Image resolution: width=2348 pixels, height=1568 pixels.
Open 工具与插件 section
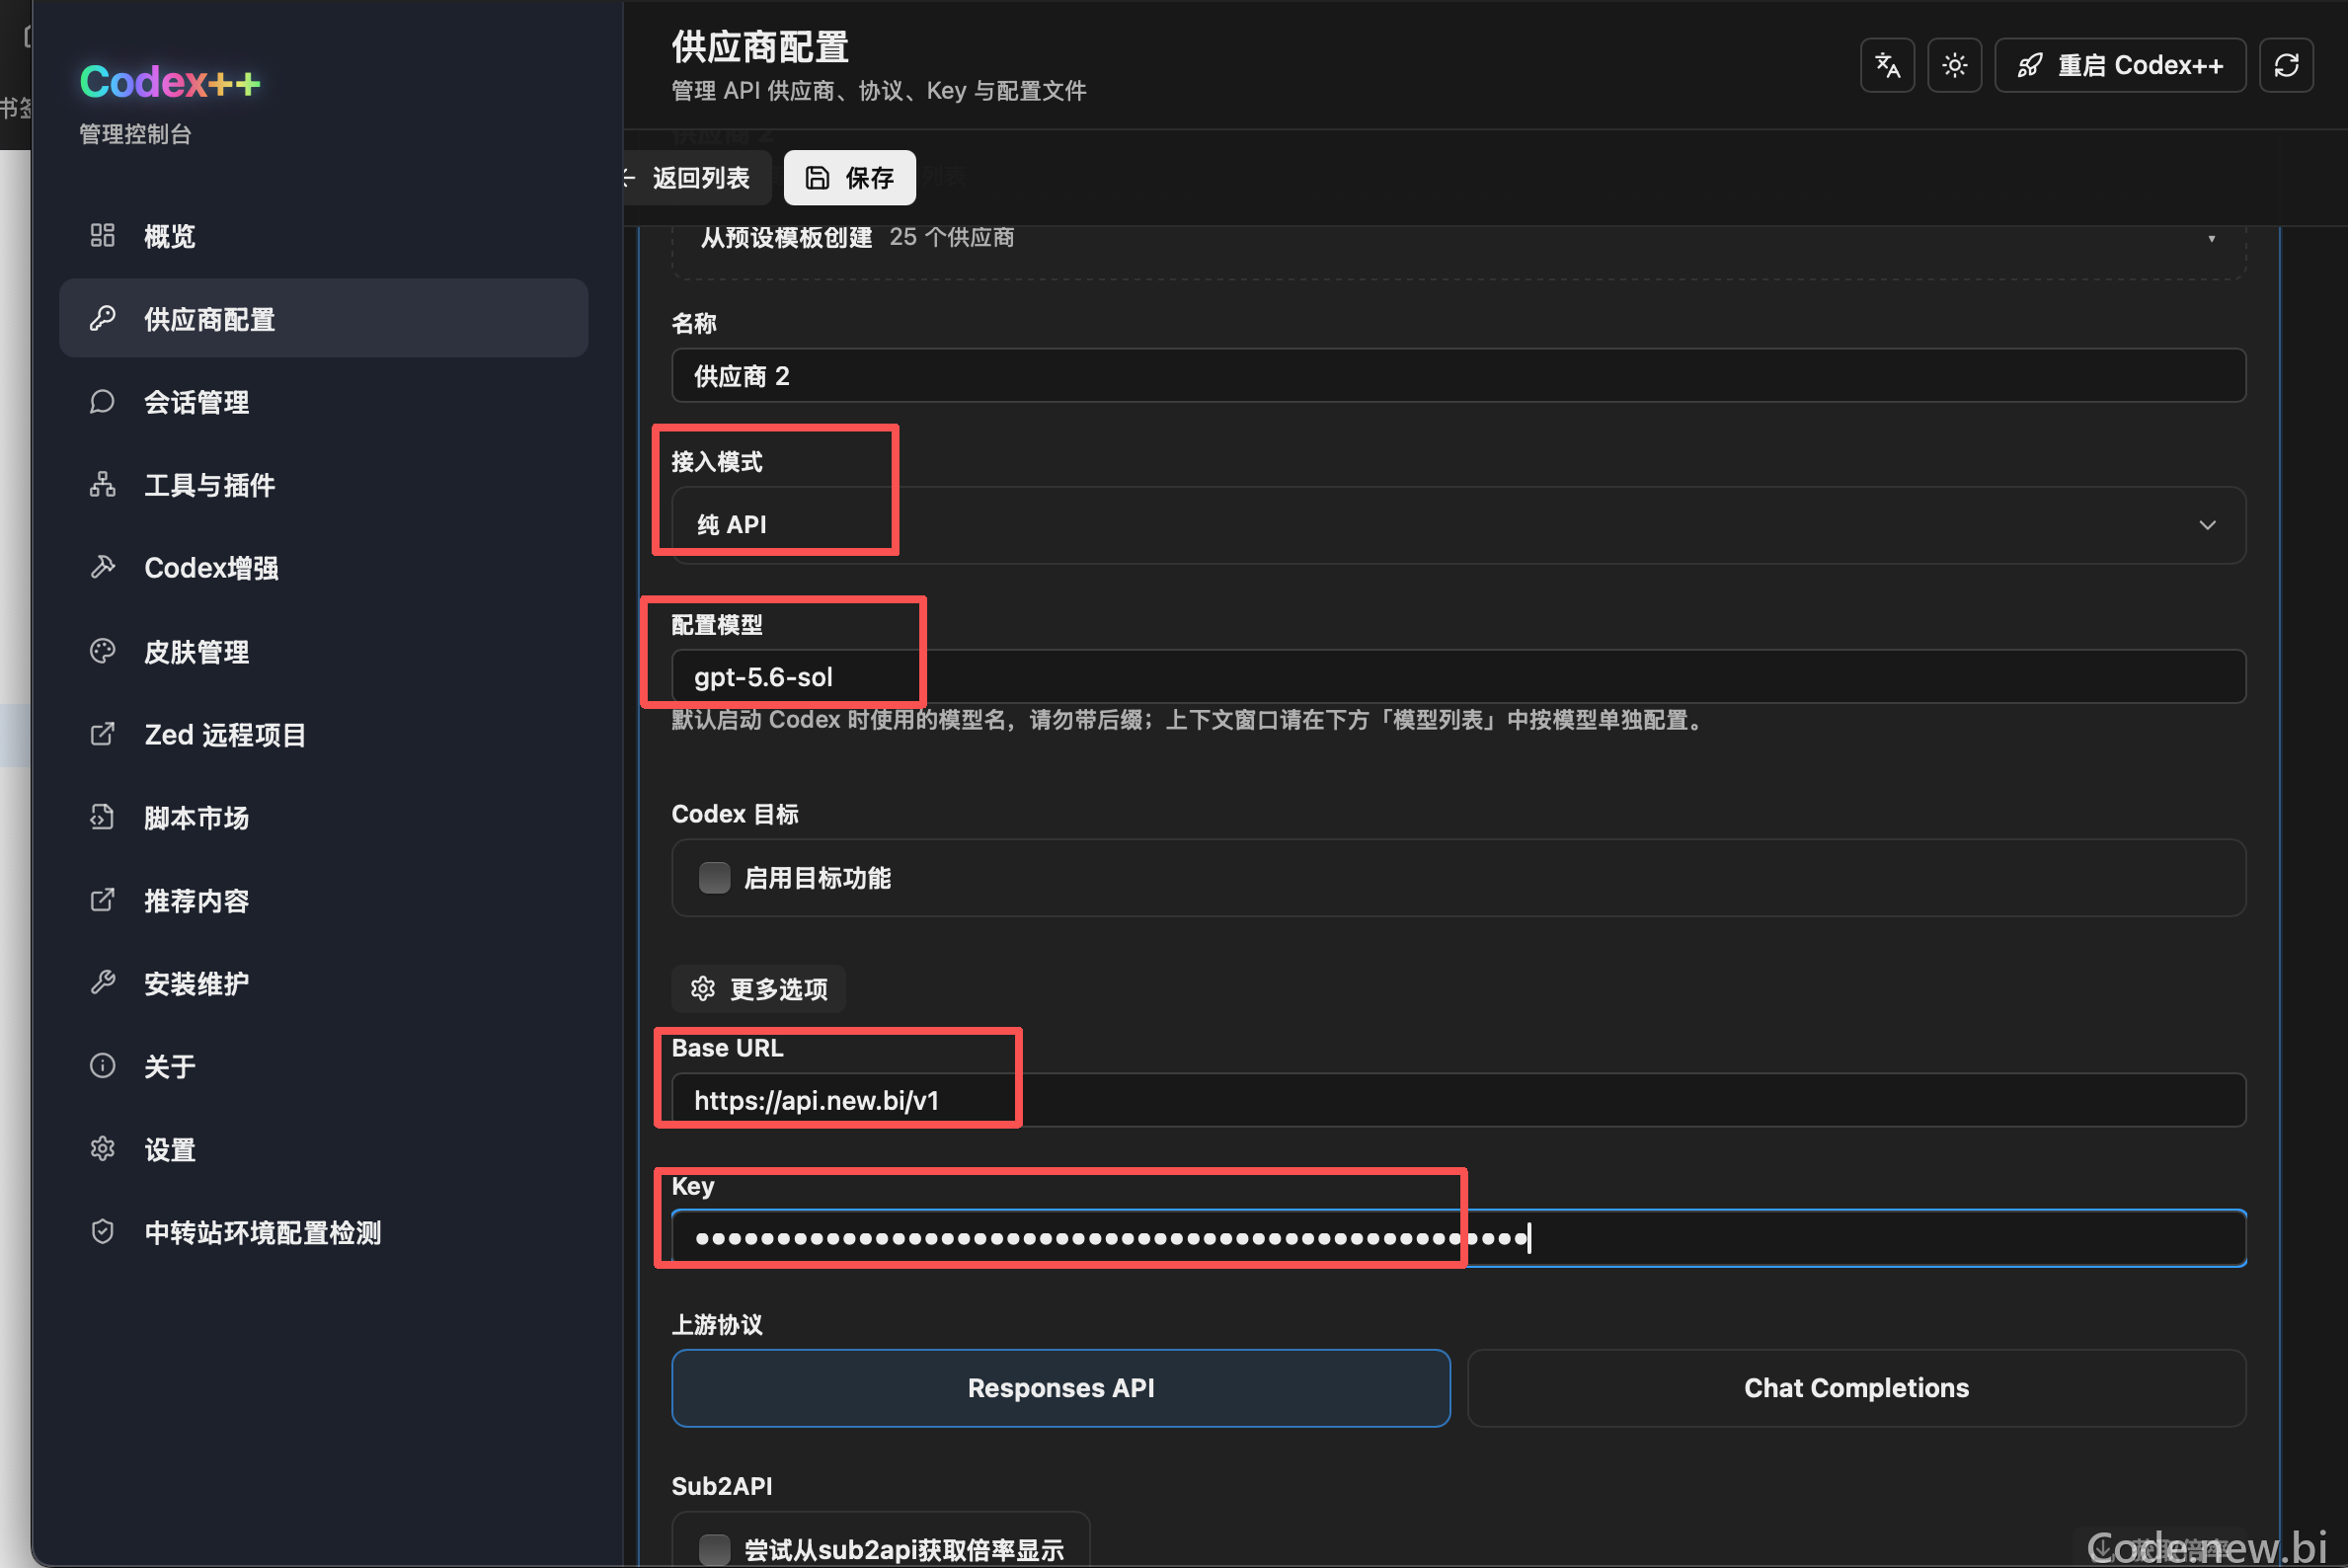pyautogui.click(x=323, y=485)
